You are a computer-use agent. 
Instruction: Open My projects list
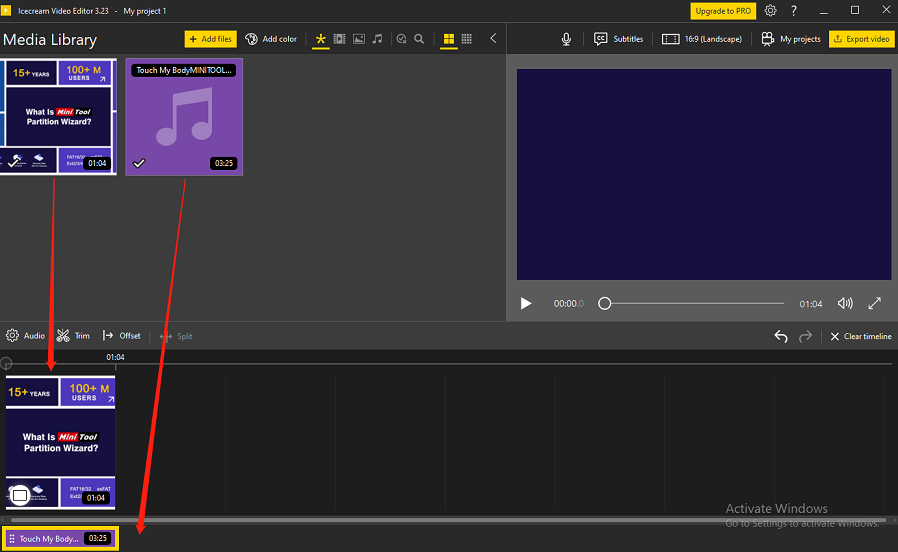pos(791,39)
